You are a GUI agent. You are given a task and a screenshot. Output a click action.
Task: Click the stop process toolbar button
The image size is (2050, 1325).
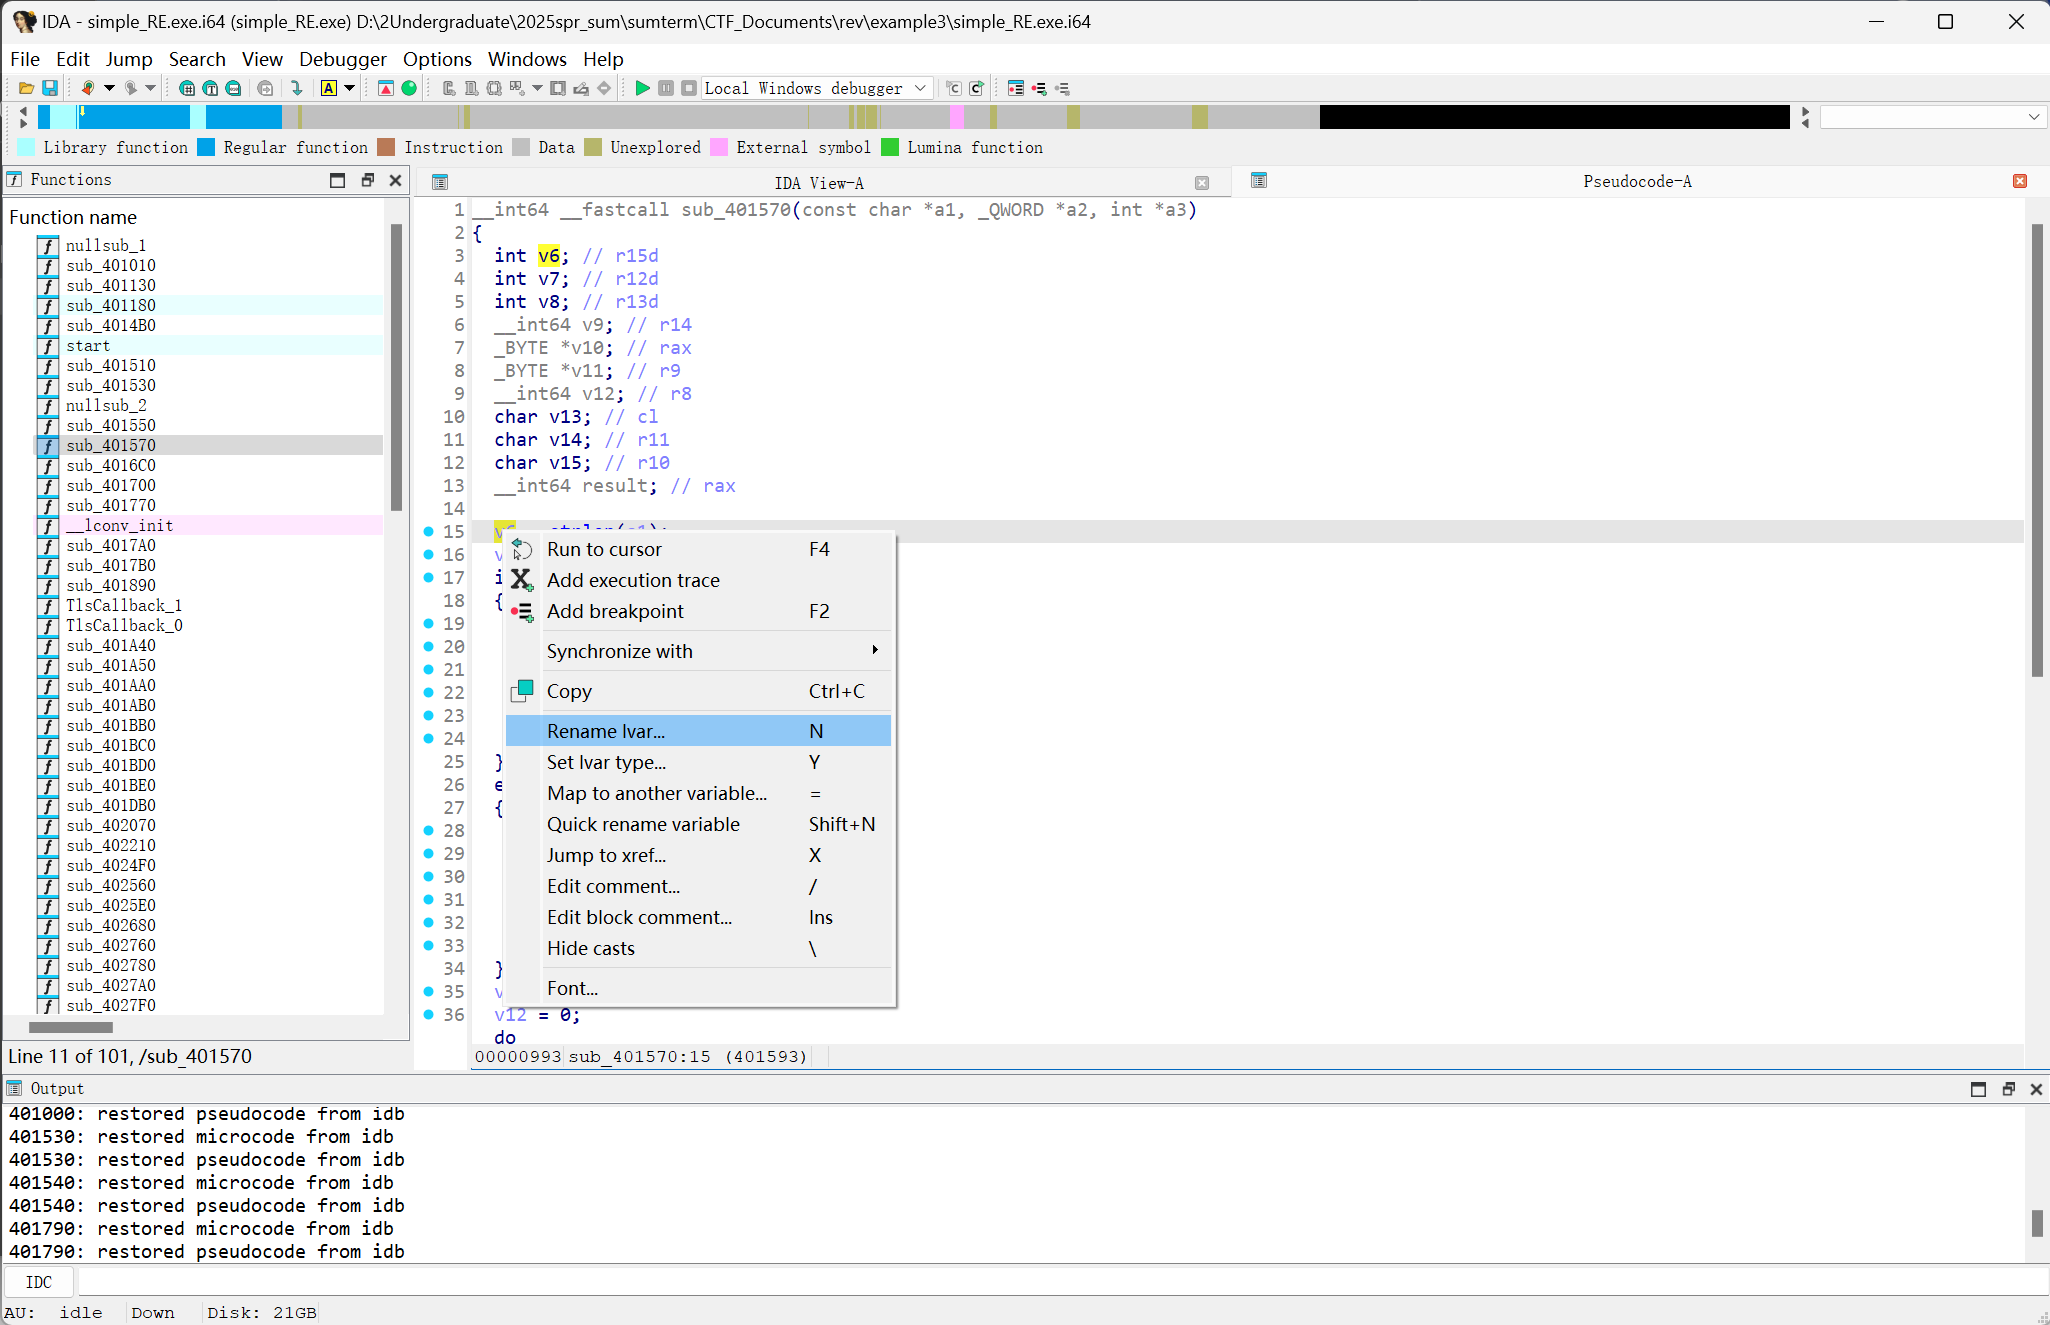(689, 88)
